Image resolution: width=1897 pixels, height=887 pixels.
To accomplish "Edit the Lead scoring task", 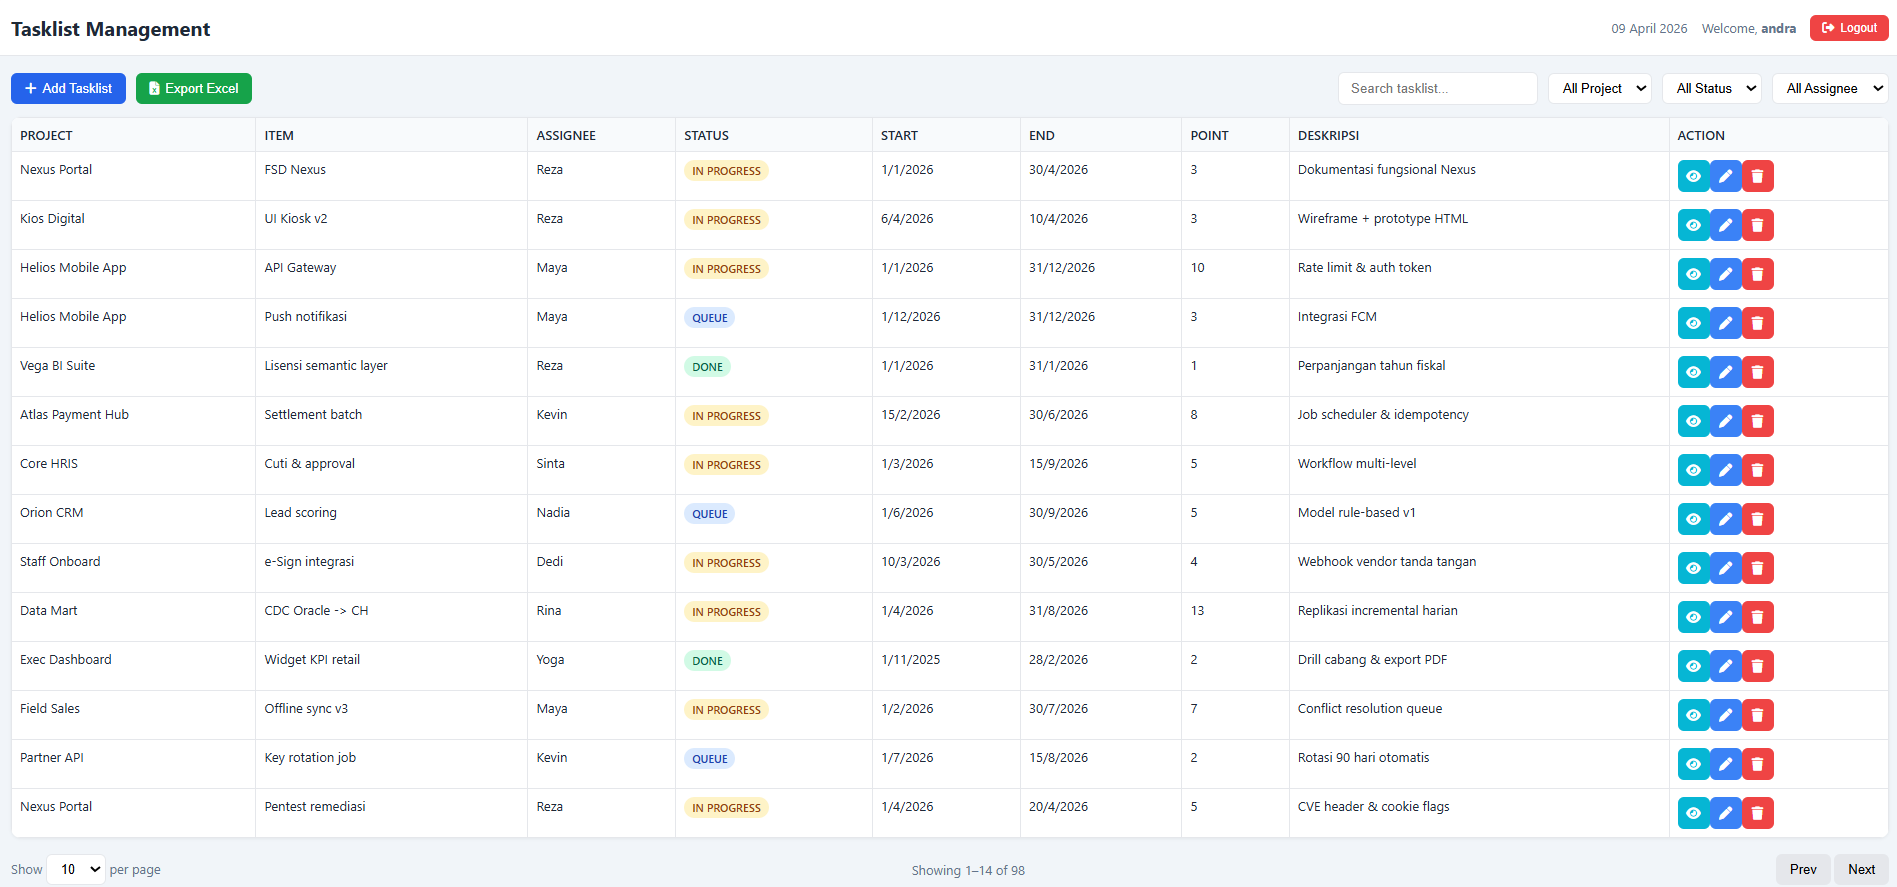I will pyautogui.click(x=1725, y=519).
